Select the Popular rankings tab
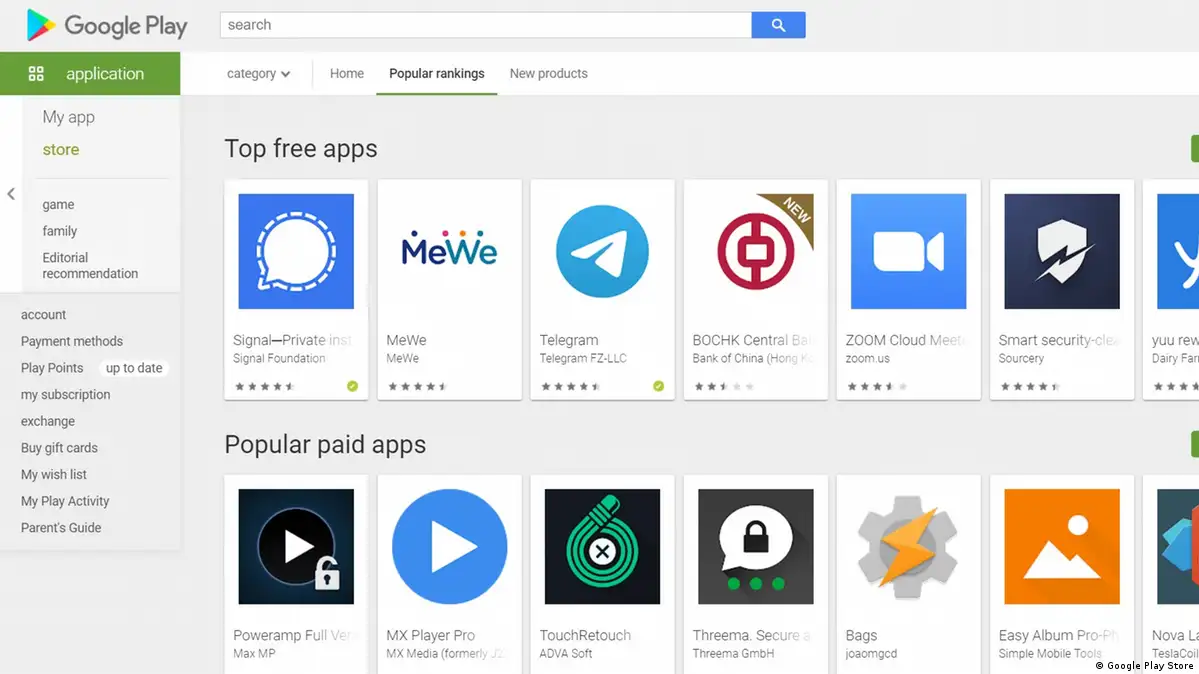Viewport: 1199px width, 674px height. [437, 73]
